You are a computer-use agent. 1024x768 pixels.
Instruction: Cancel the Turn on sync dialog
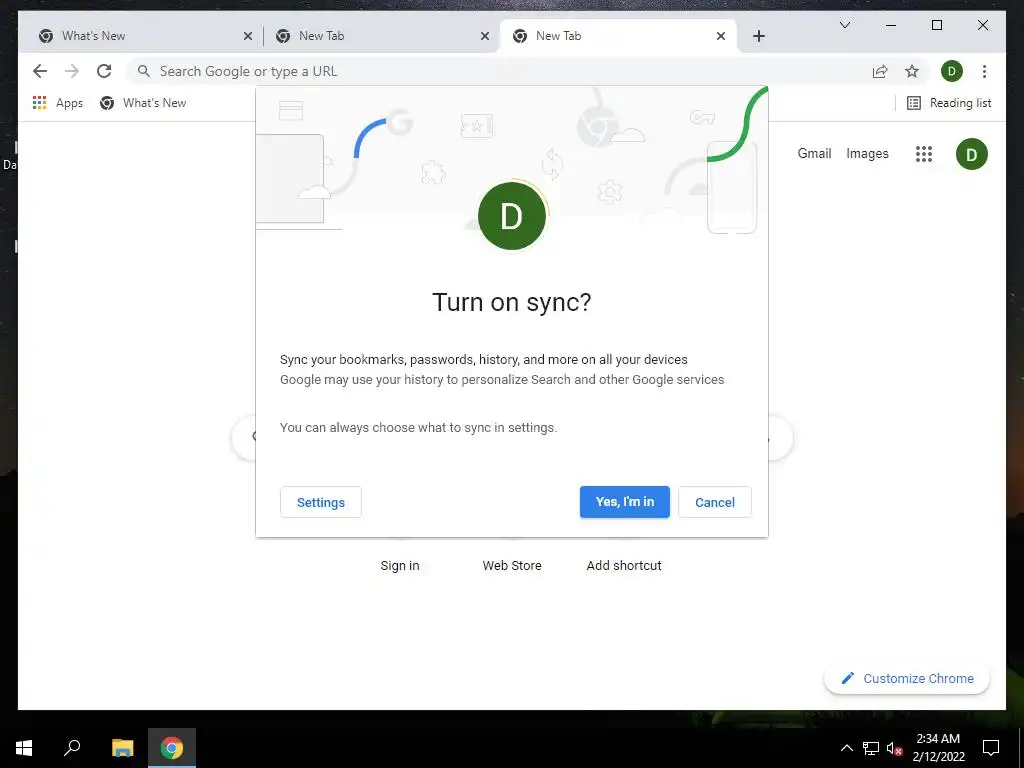point(715,502)
